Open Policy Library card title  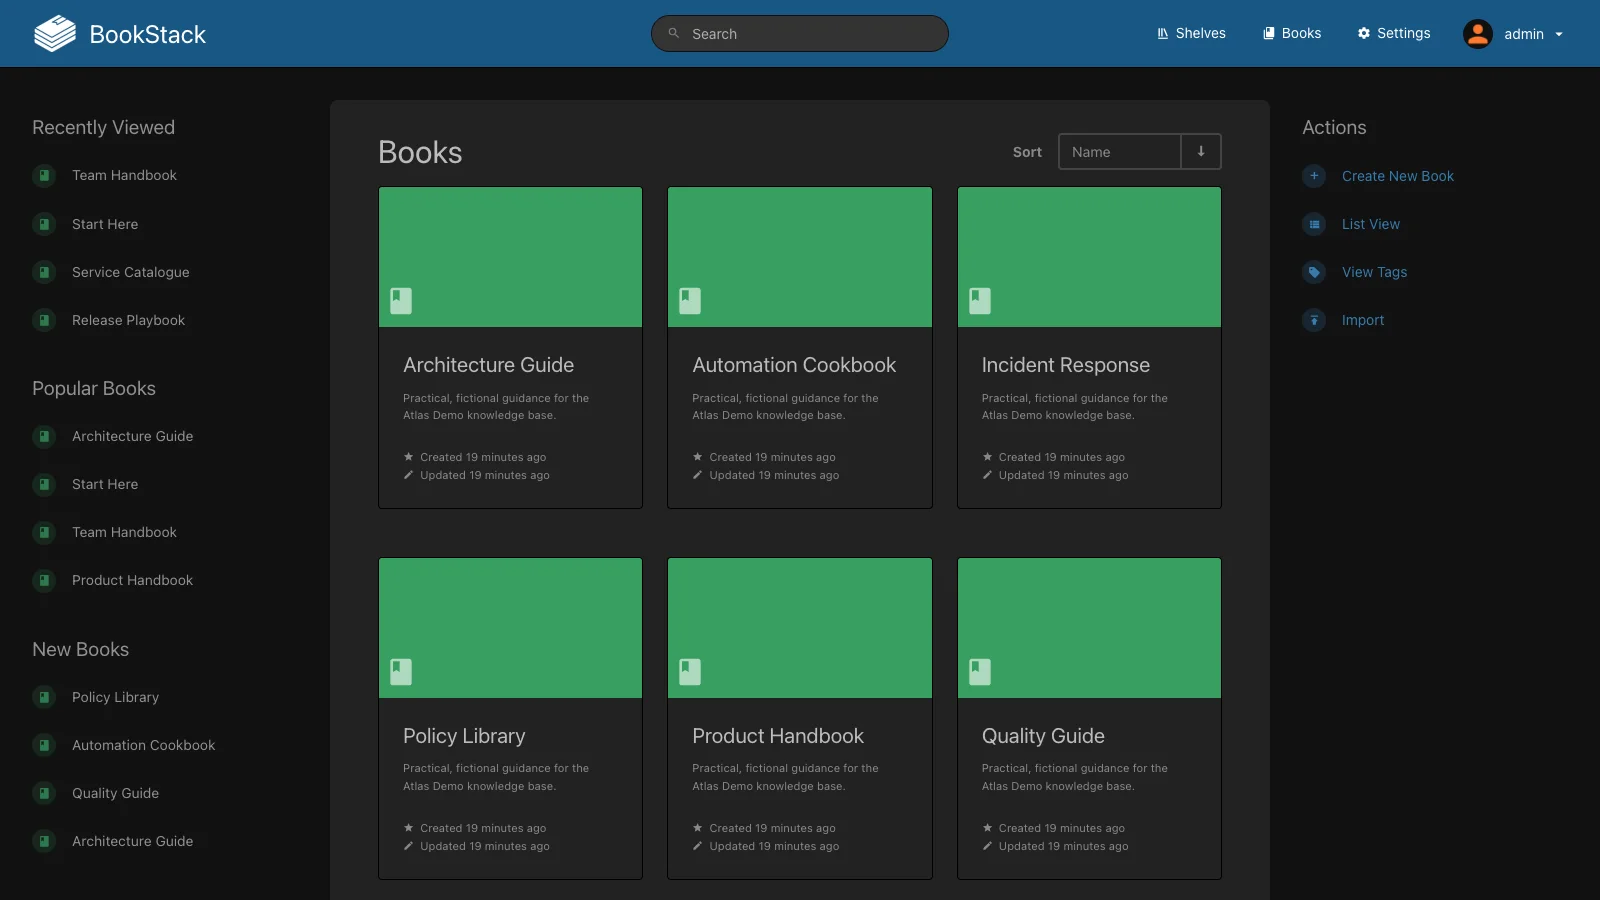[464, 736]
